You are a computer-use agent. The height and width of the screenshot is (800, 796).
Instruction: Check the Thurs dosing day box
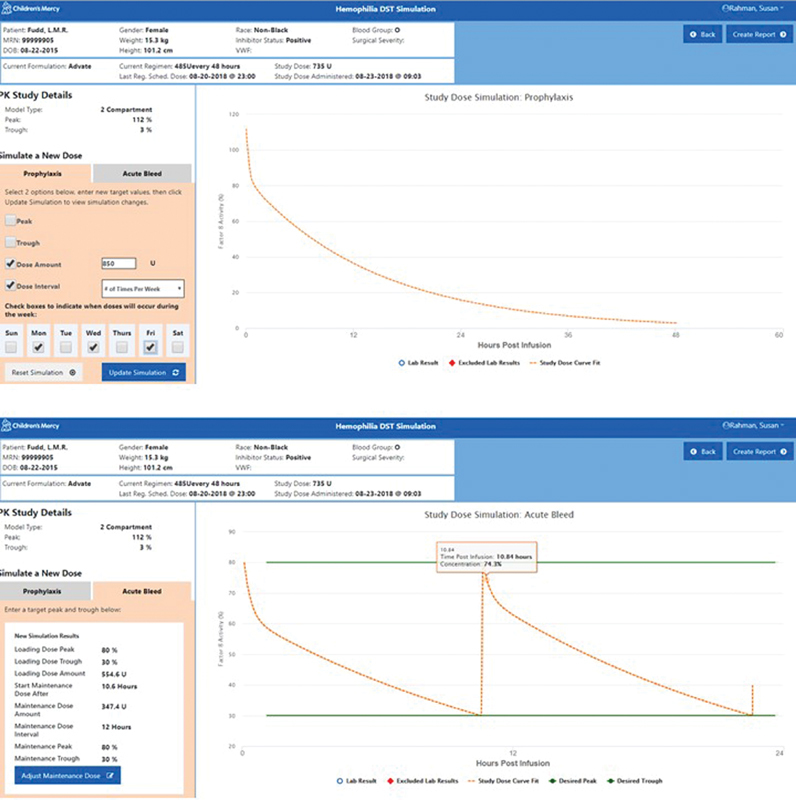[x=121, y=347]
